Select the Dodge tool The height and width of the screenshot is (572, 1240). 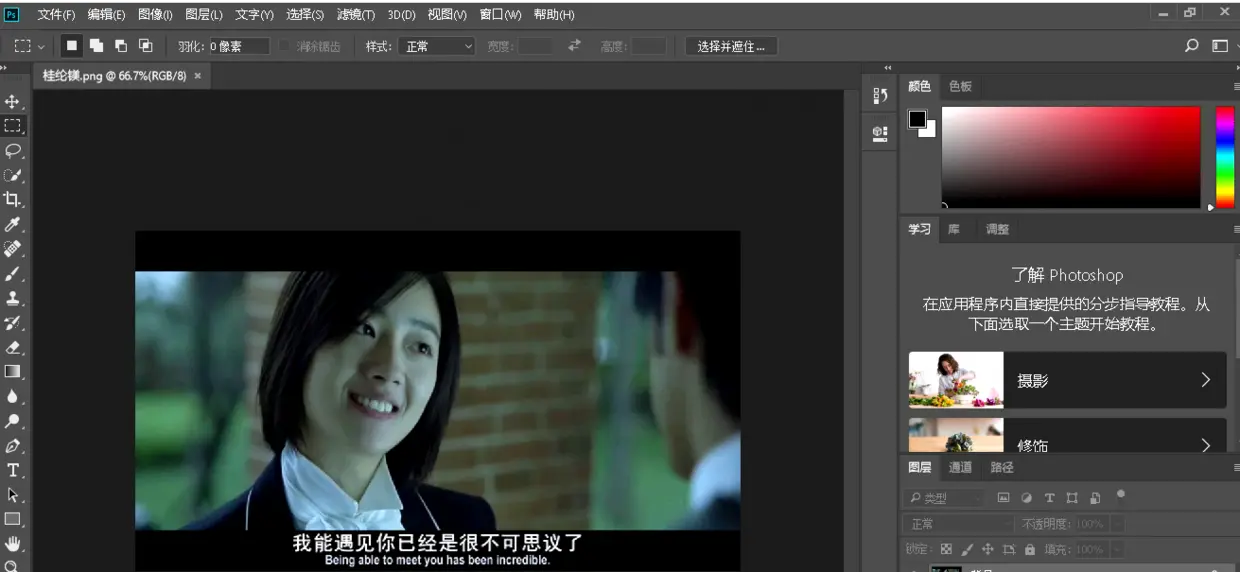12,420
